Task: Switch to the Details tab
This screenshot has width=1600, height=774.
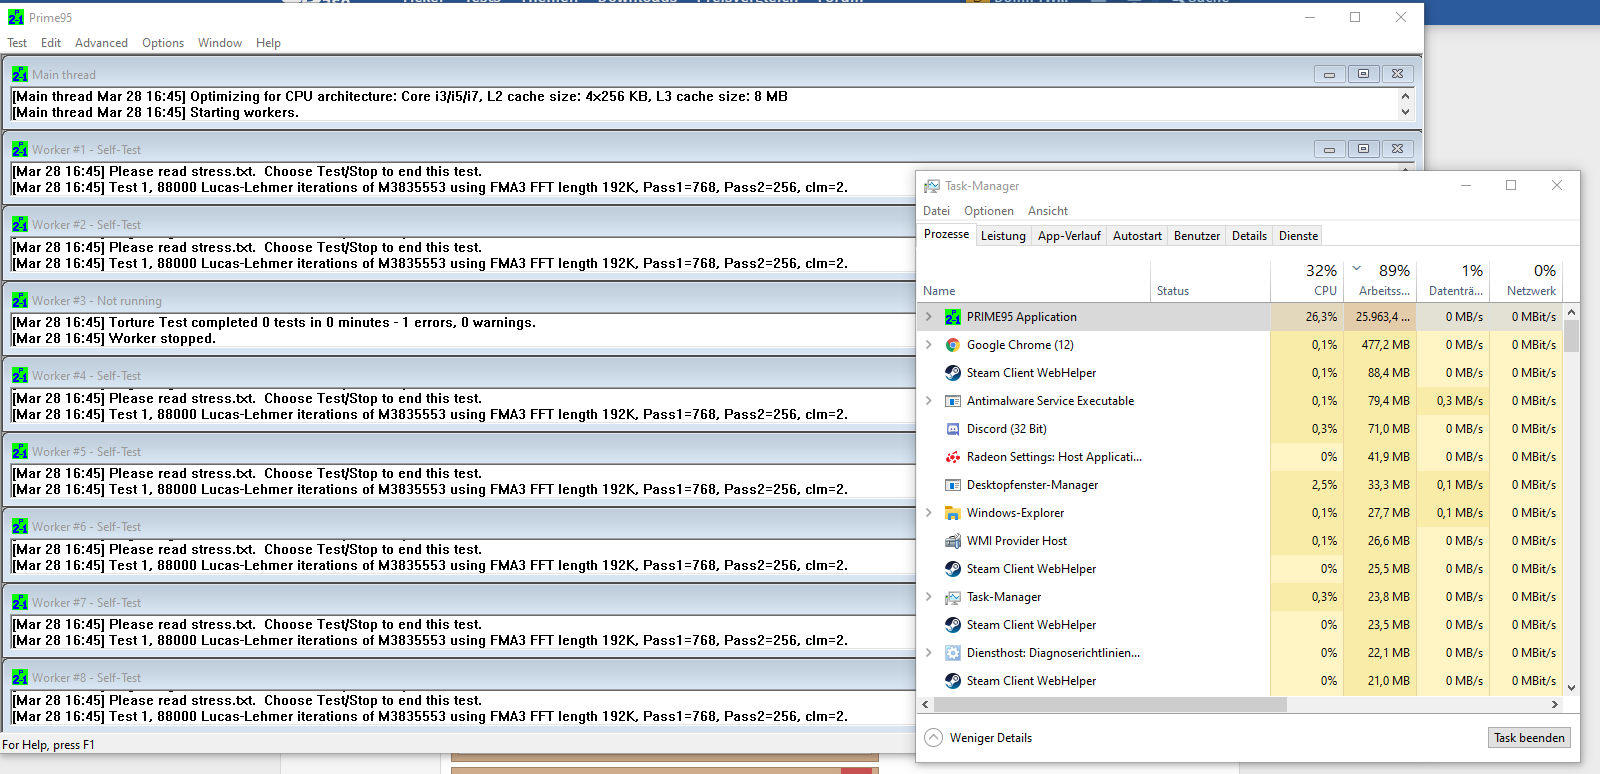Action: 1249,236
